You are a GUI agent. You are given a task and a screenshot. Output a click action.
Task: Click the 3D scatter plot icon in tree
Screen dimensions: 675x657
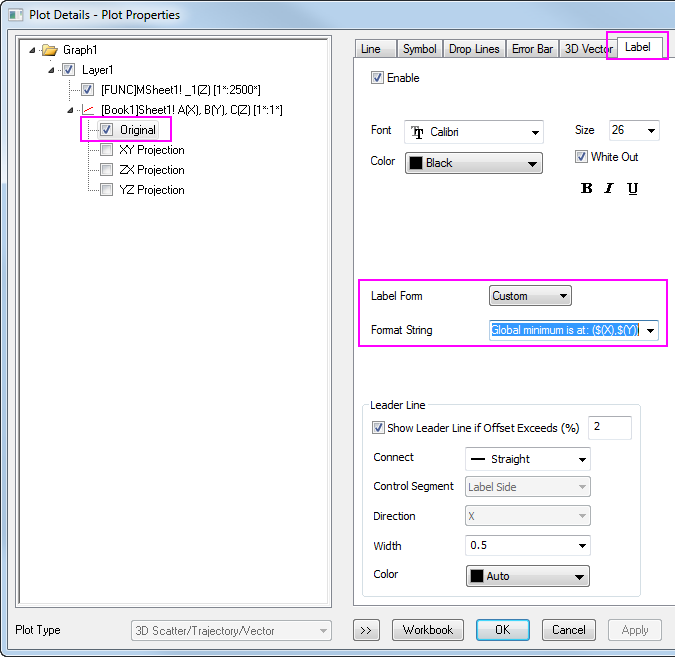pos(90,110)
